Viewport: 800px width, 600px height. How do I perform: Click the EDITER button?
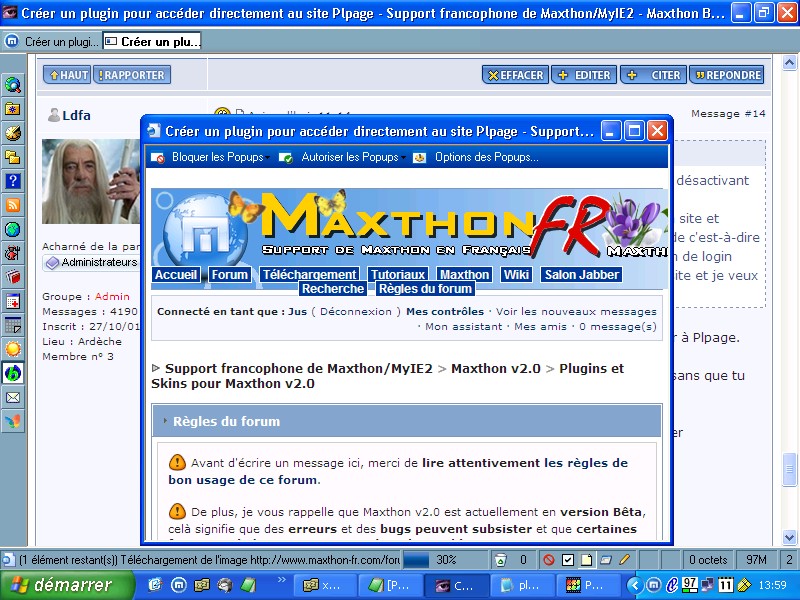584,75
